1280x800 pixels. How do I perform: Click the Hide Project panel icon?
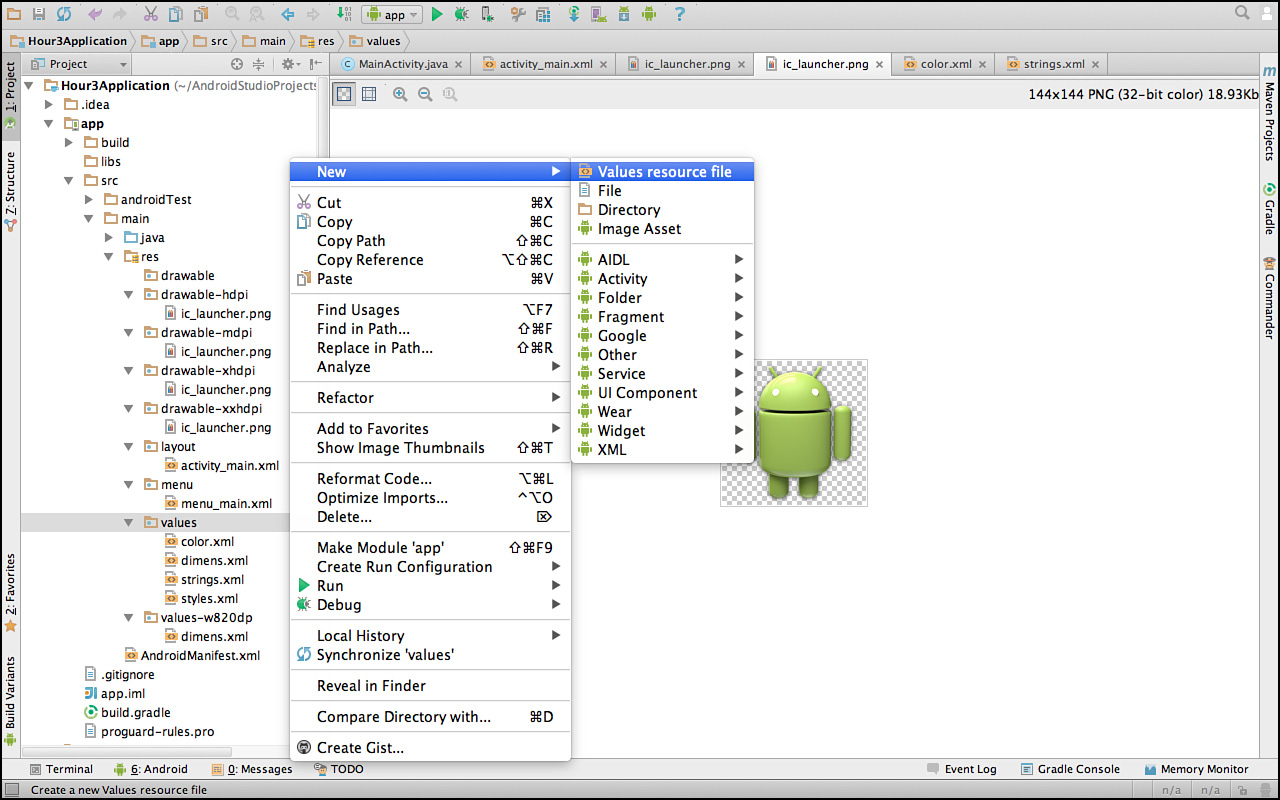[313, 64]
